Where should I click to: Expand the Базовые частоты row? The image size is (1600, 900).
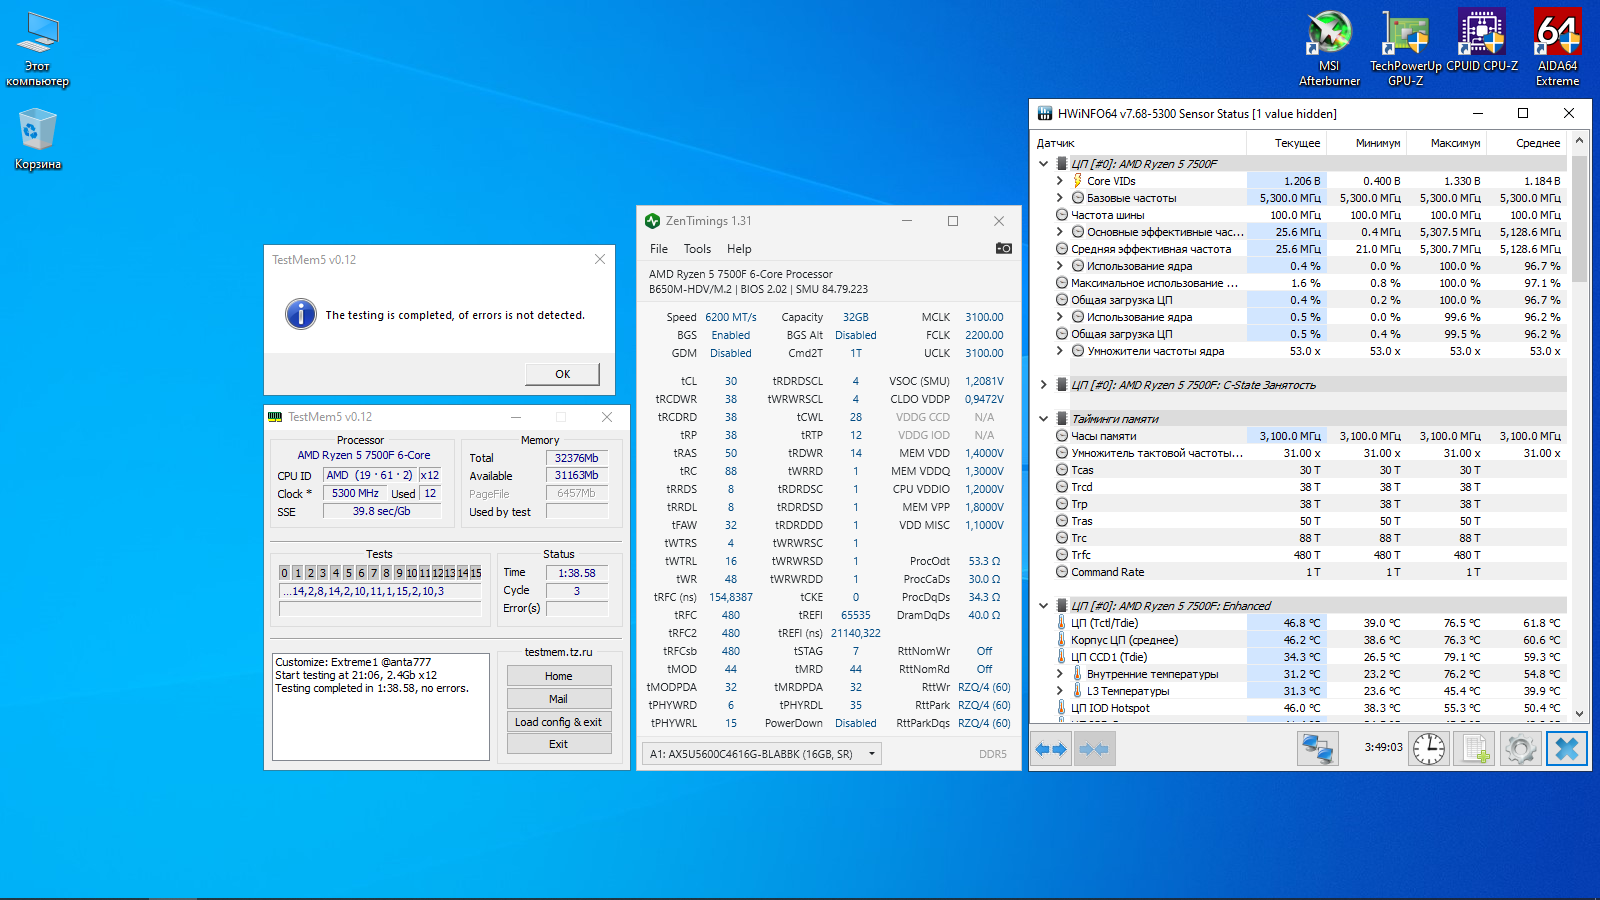(x=1060, y=198)
